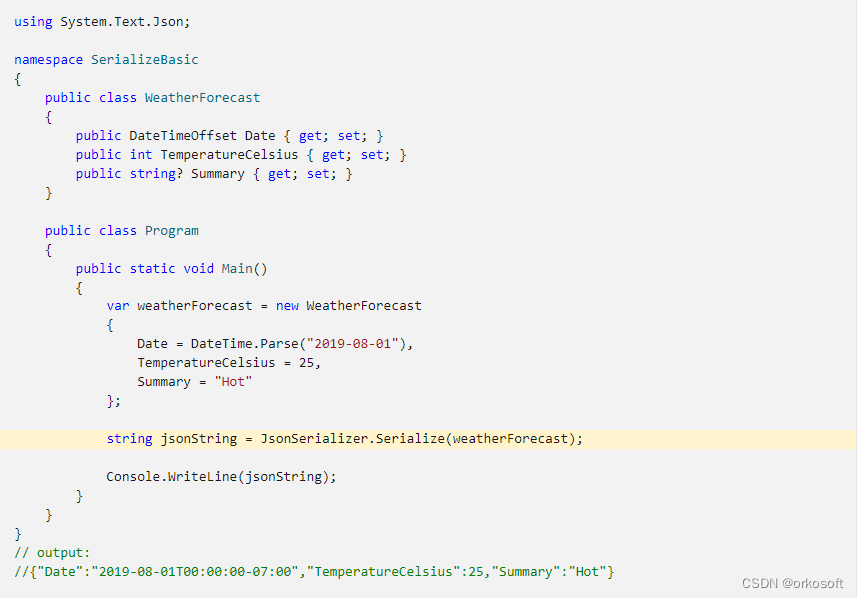Click the JSON output comment line
The image size is (859, 598).
(314, 572)
